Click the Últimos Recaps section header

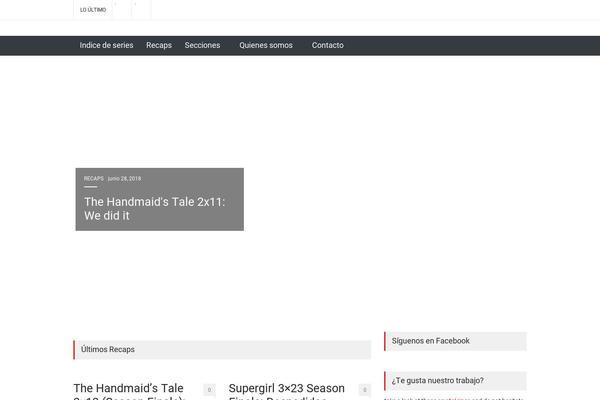[x=222, y=349]
